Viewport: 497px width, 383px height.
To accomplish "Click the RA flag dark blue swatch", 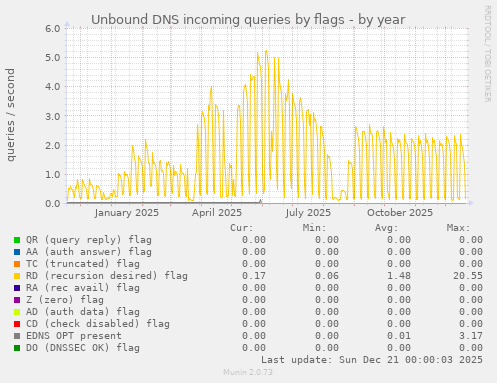I will point(17,288).
